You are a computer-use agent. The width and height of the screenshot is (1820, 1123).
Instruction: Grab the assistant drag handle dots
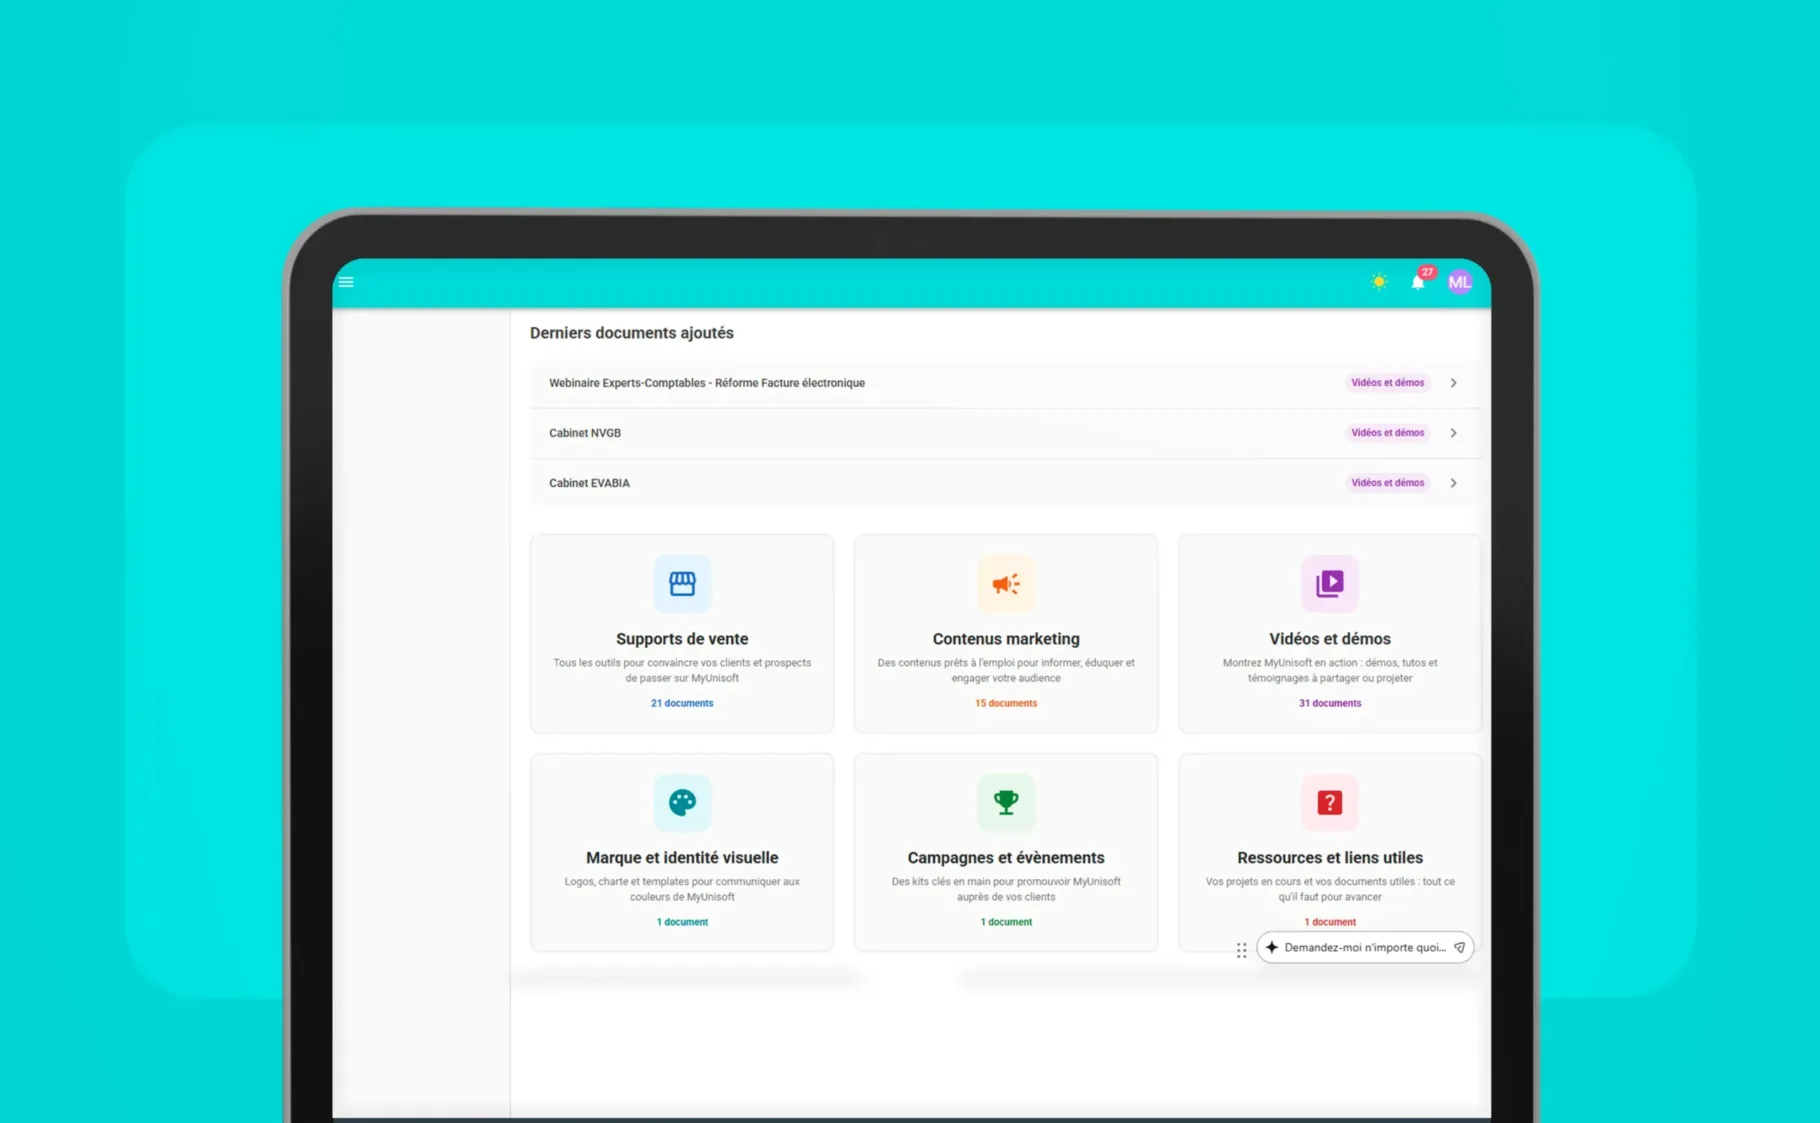1241,950
